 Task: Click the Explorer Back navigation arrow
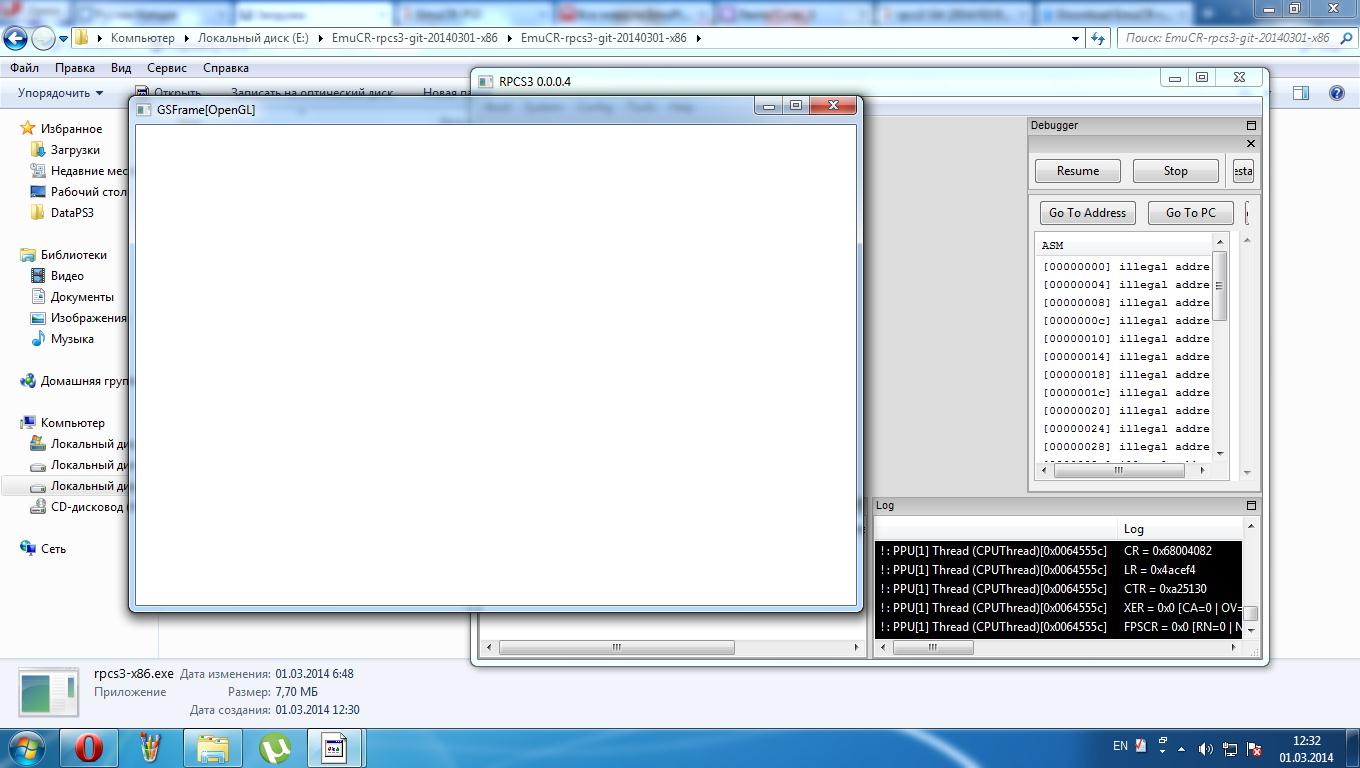[x=16, y=38]
